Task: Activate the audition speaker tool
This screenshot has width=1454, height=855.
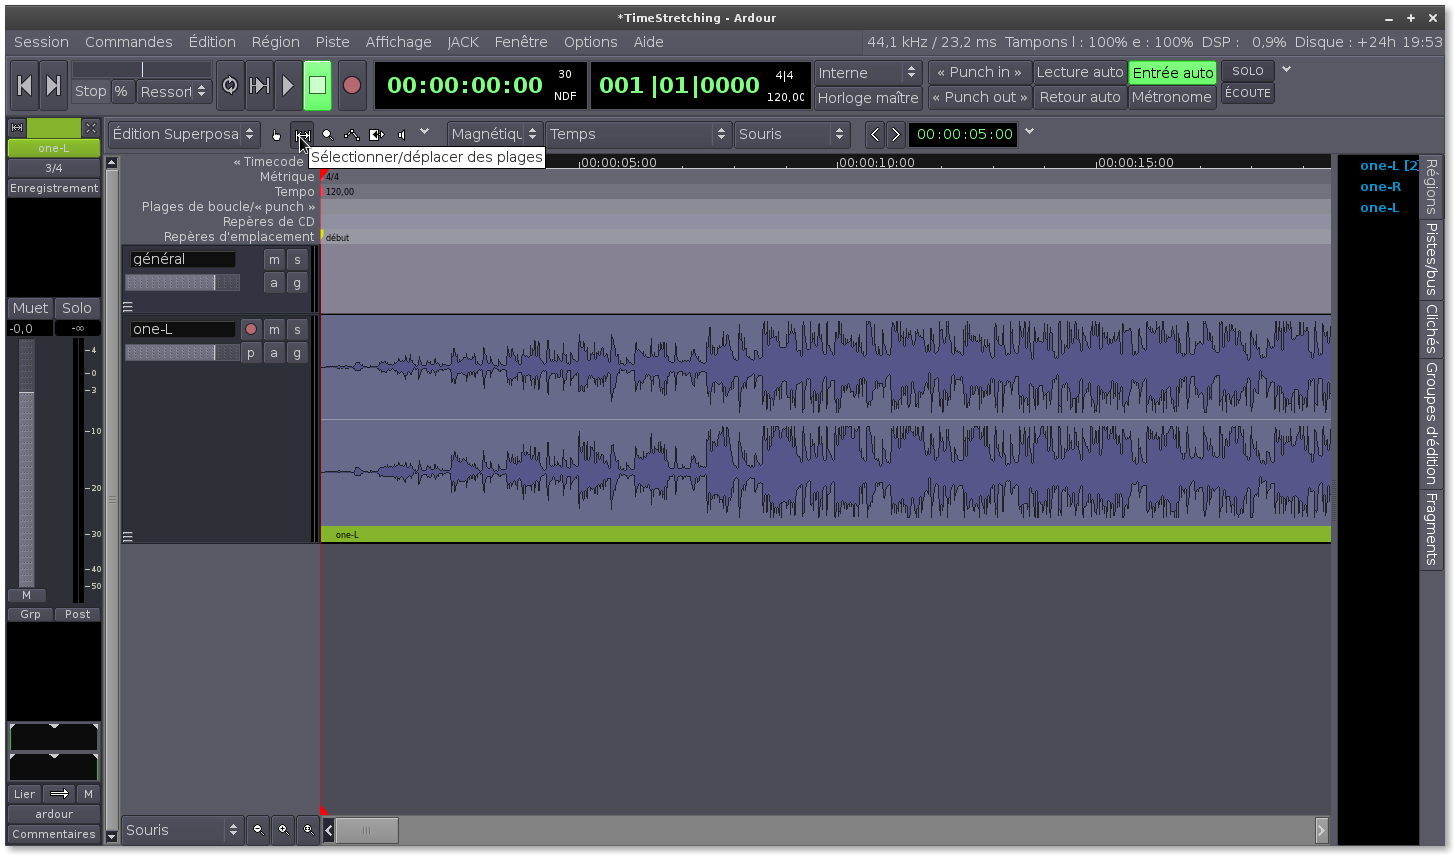Action: coord(402,135)
